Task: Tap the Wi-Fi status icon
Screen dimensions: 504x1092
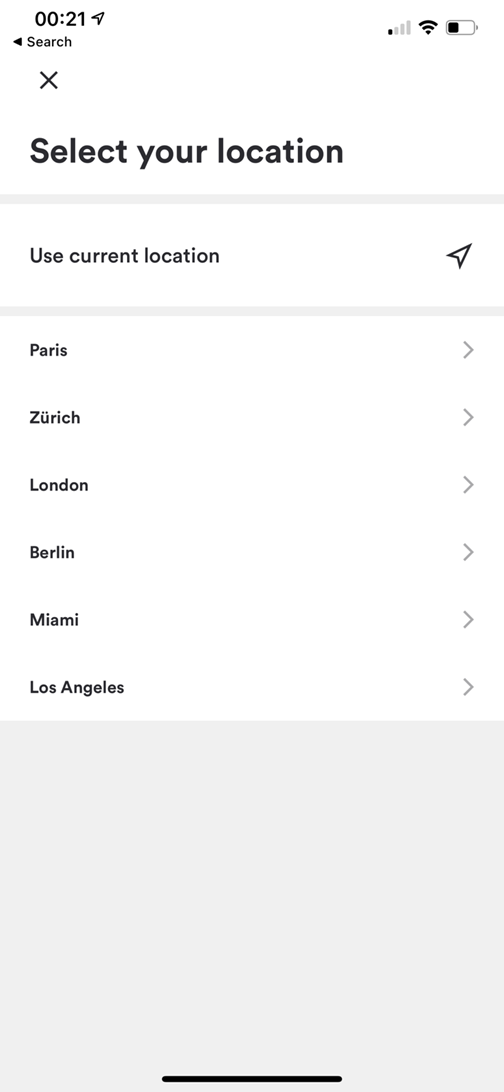Action: point(428,28)
